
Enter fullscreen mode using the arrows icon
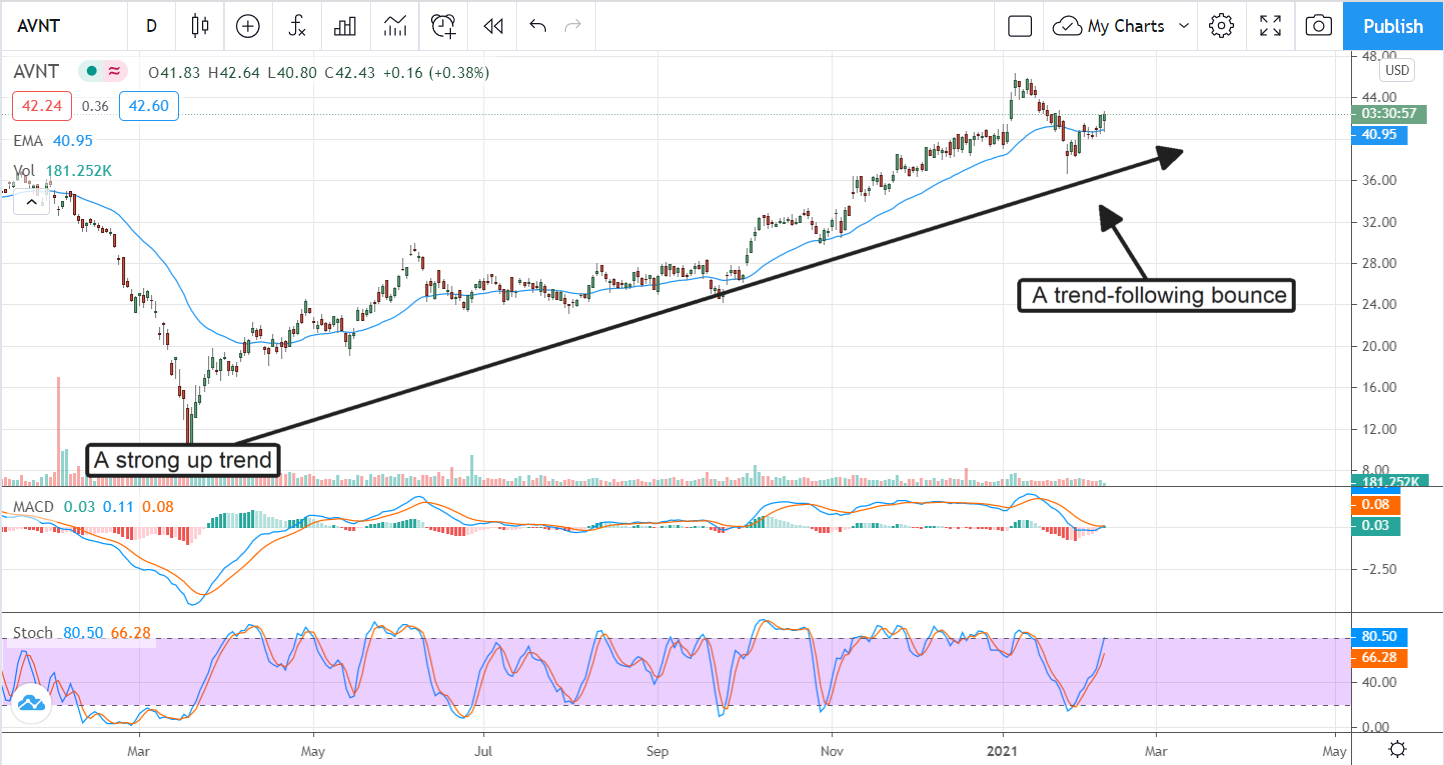point(1270,26)
